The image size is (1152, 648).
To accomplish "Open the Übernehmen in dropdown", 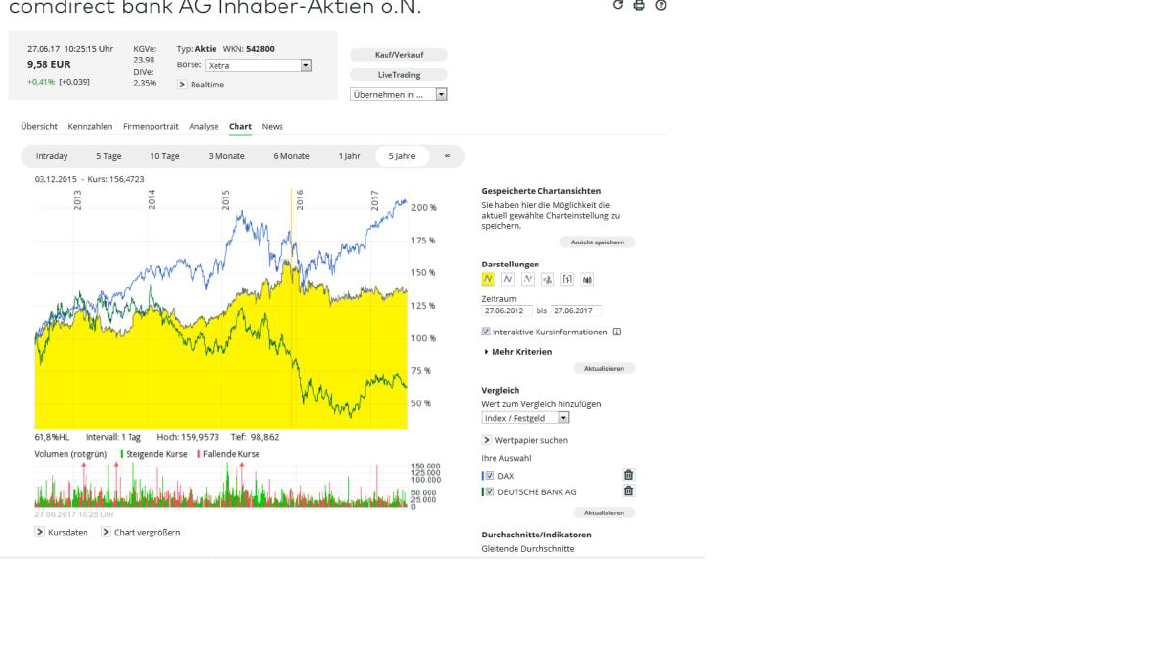I will [x=441, y=95].
